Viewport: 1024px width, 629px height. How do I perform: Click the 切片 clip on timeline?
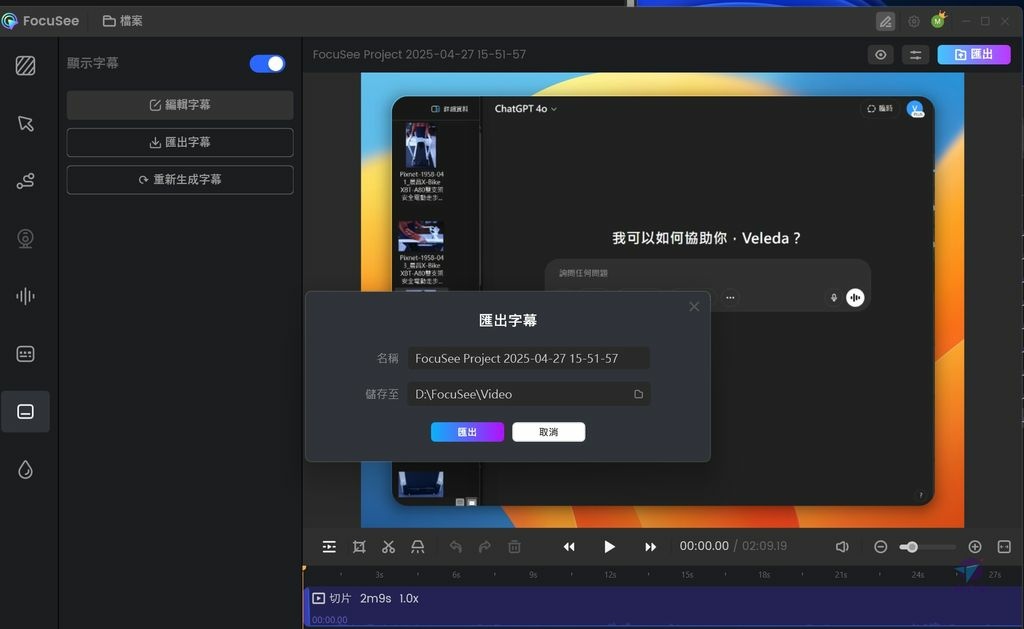click(664, 607)
